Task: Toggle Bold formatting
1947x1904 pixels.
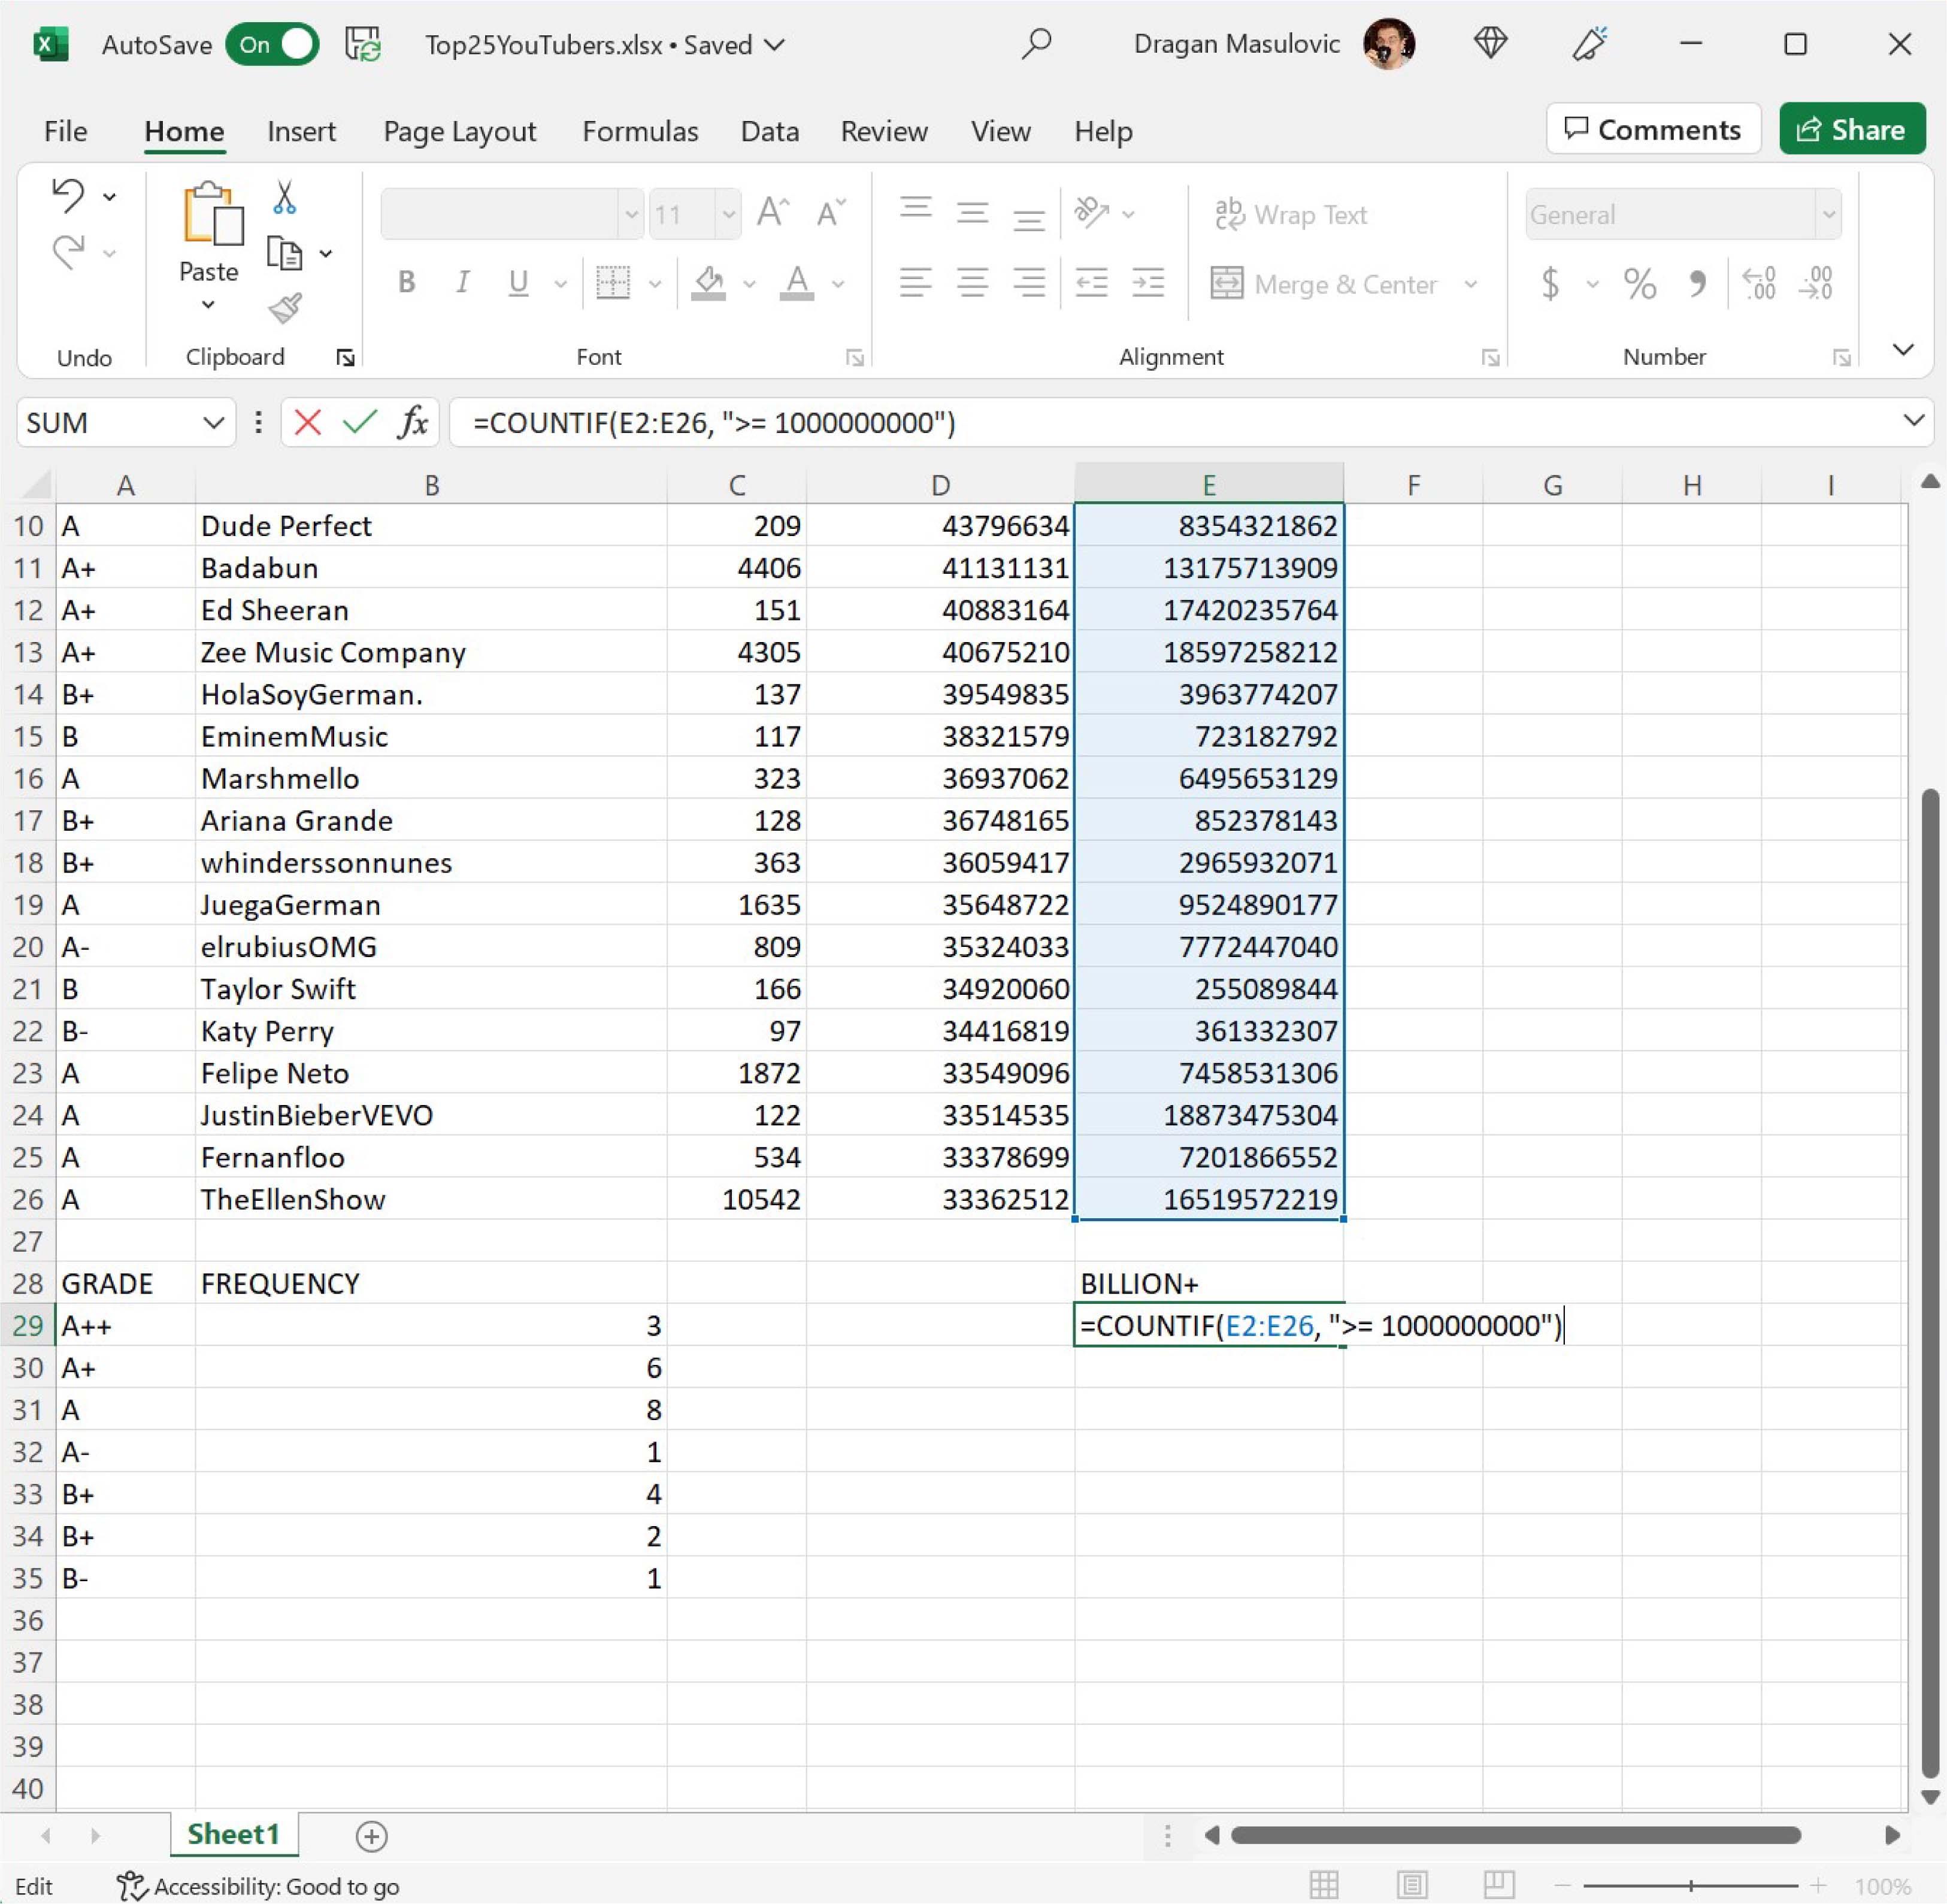Action: tap(406, 283)
